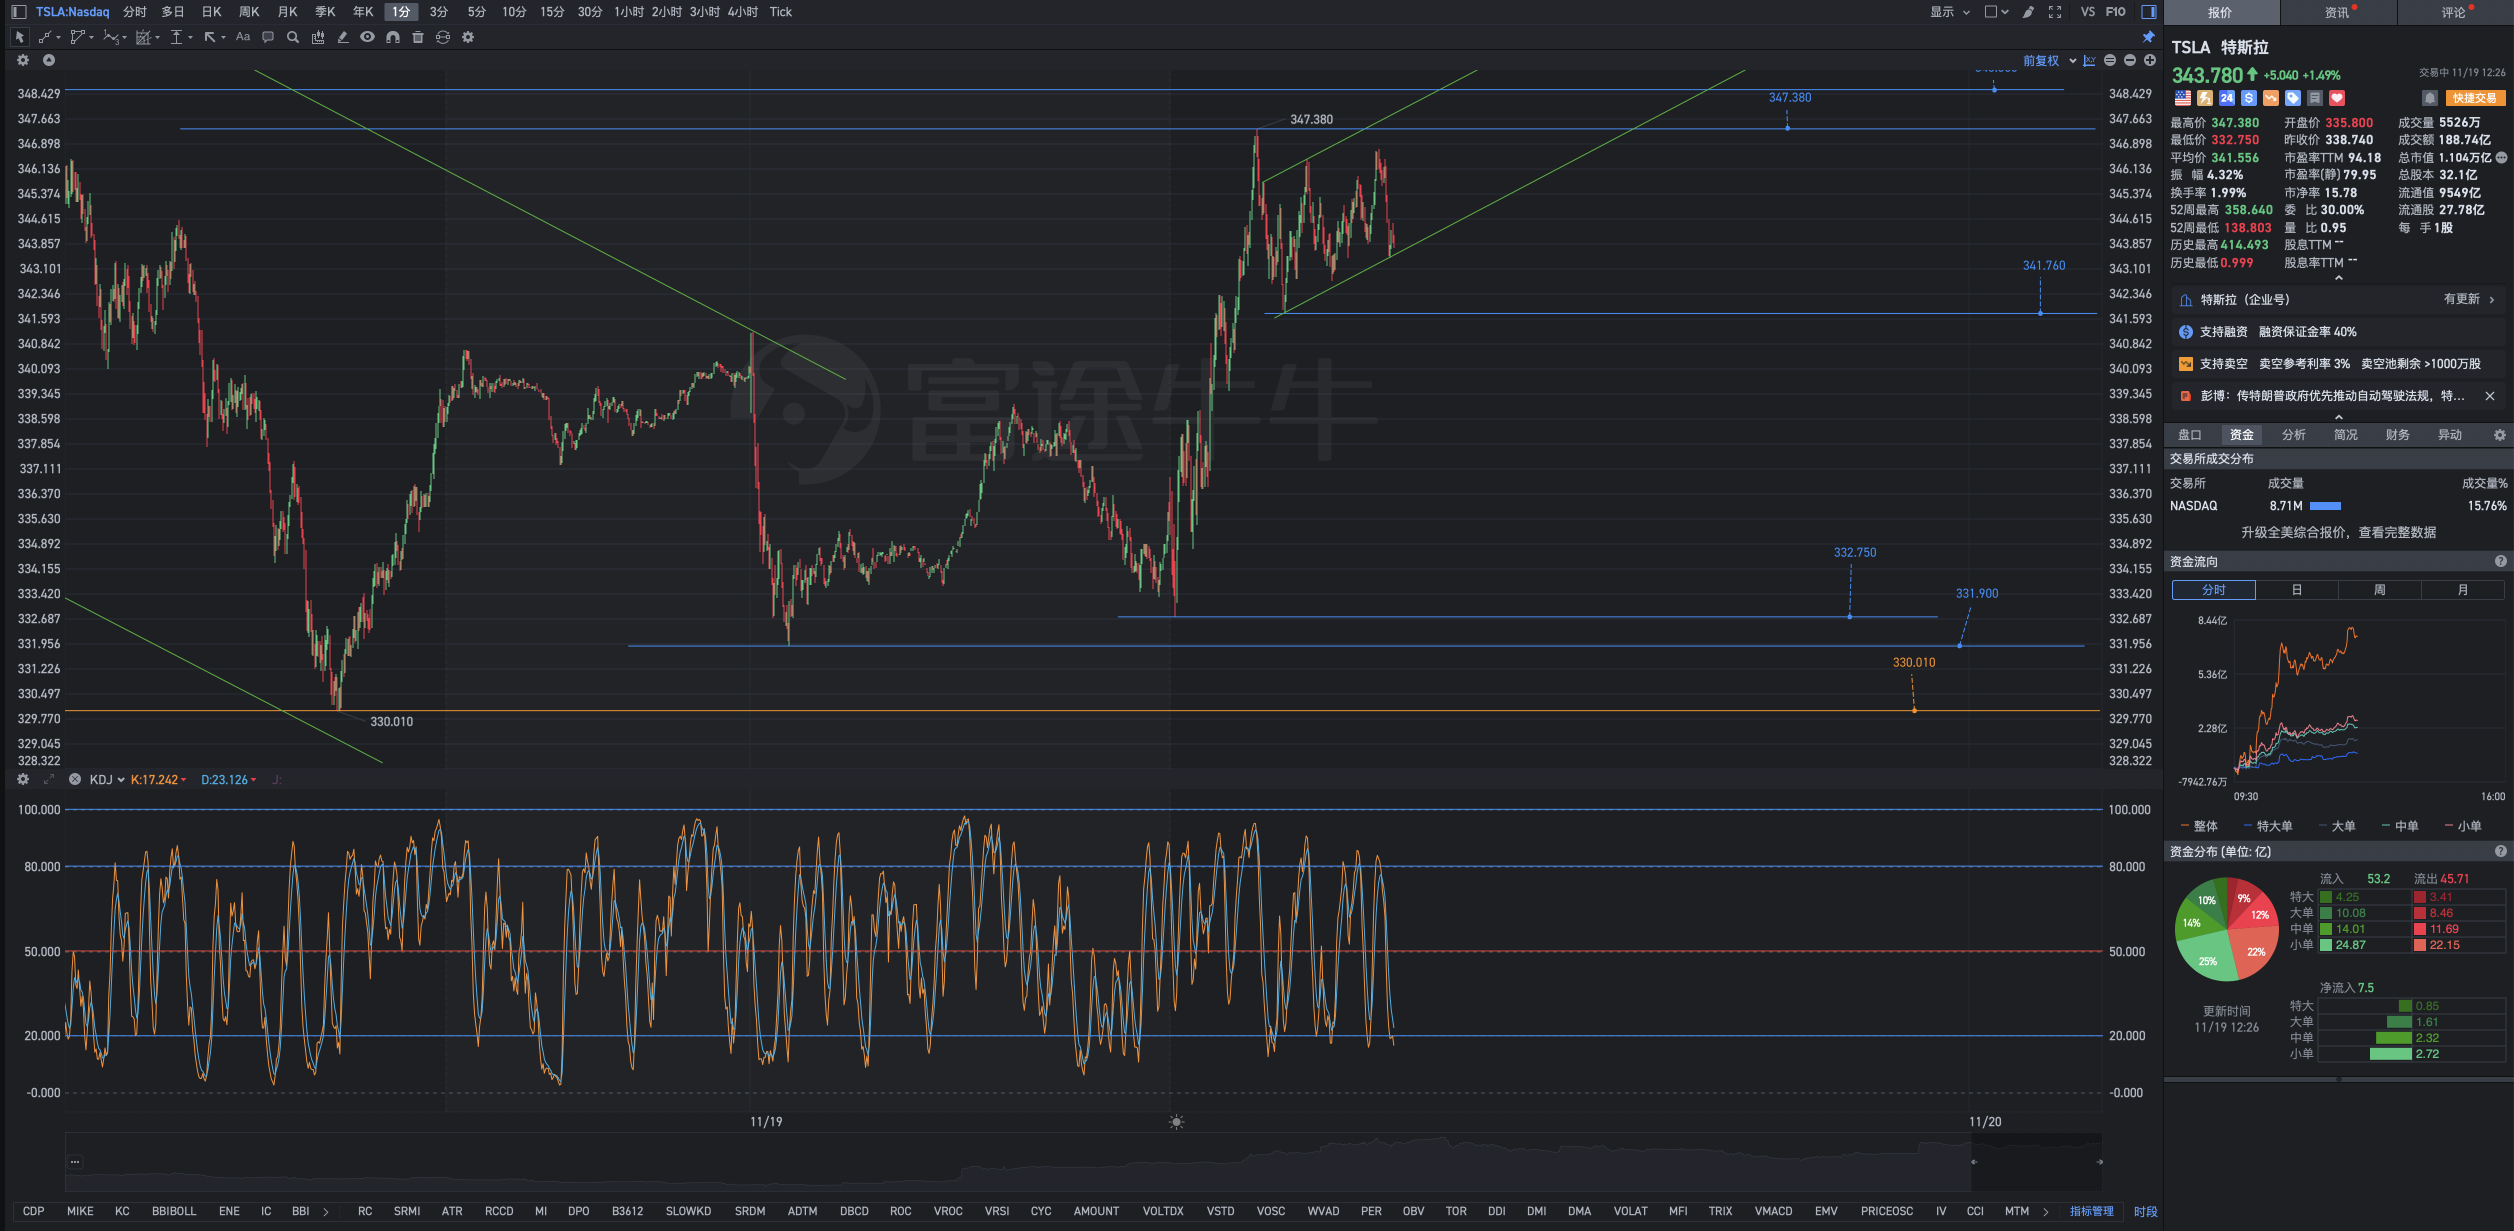
Task: Pick the Fibonacci grid drawing tool
Action: 145,37
